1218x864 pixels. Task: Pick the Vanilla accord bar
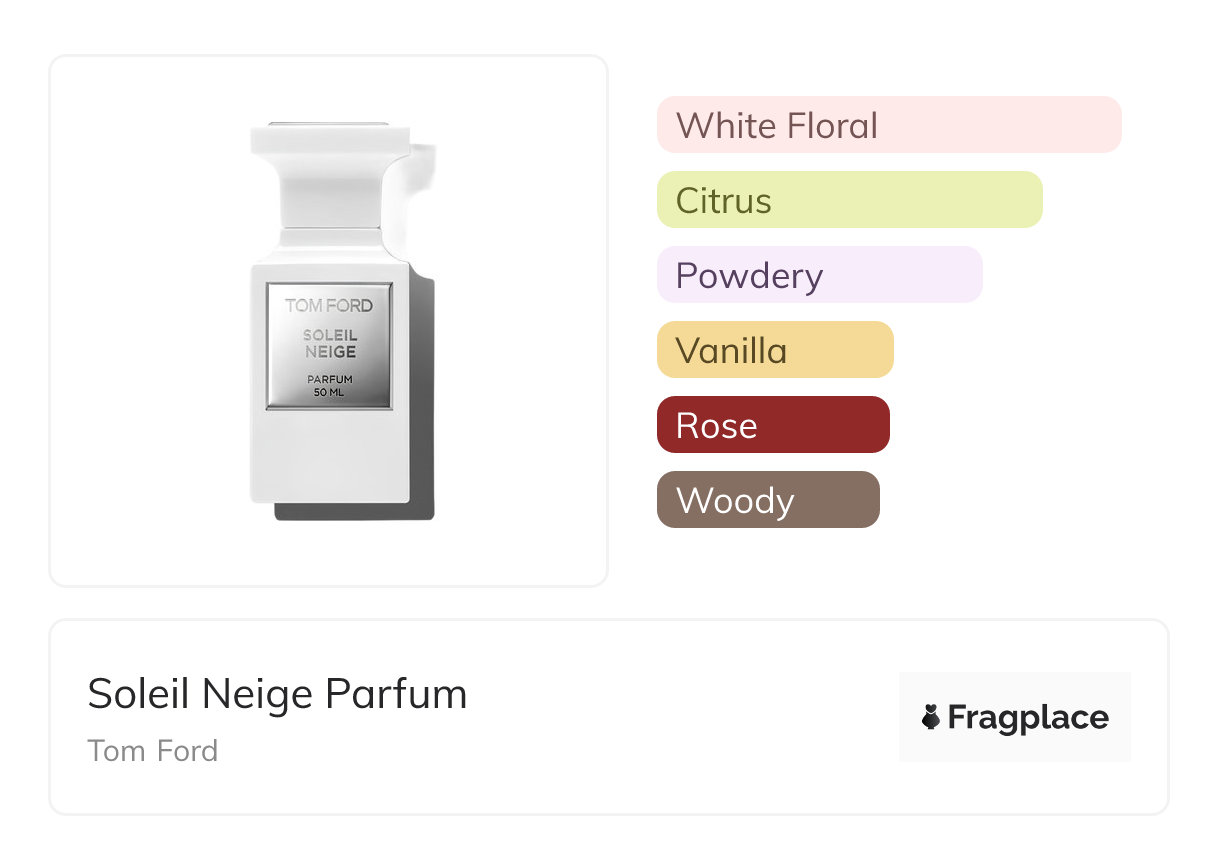774,350
